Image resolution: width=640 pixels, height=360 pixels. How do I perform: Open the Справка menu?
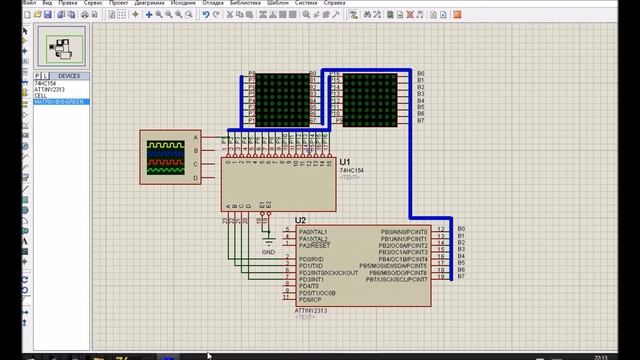334,3
